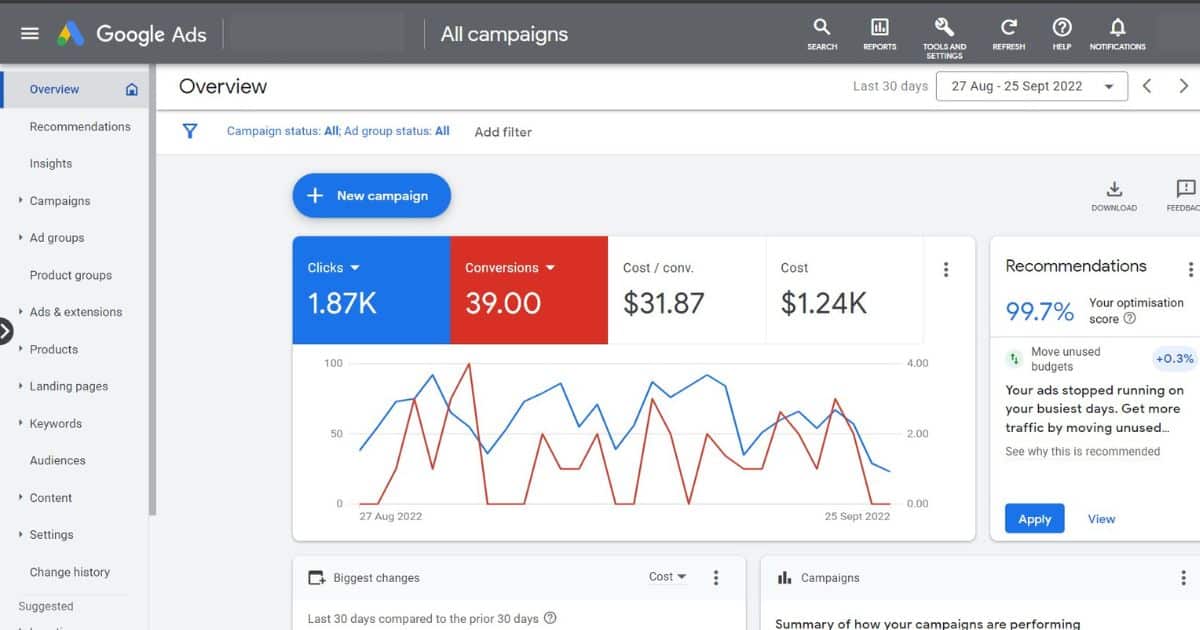Open Notifications from the bell icon

pos(1117,32)
